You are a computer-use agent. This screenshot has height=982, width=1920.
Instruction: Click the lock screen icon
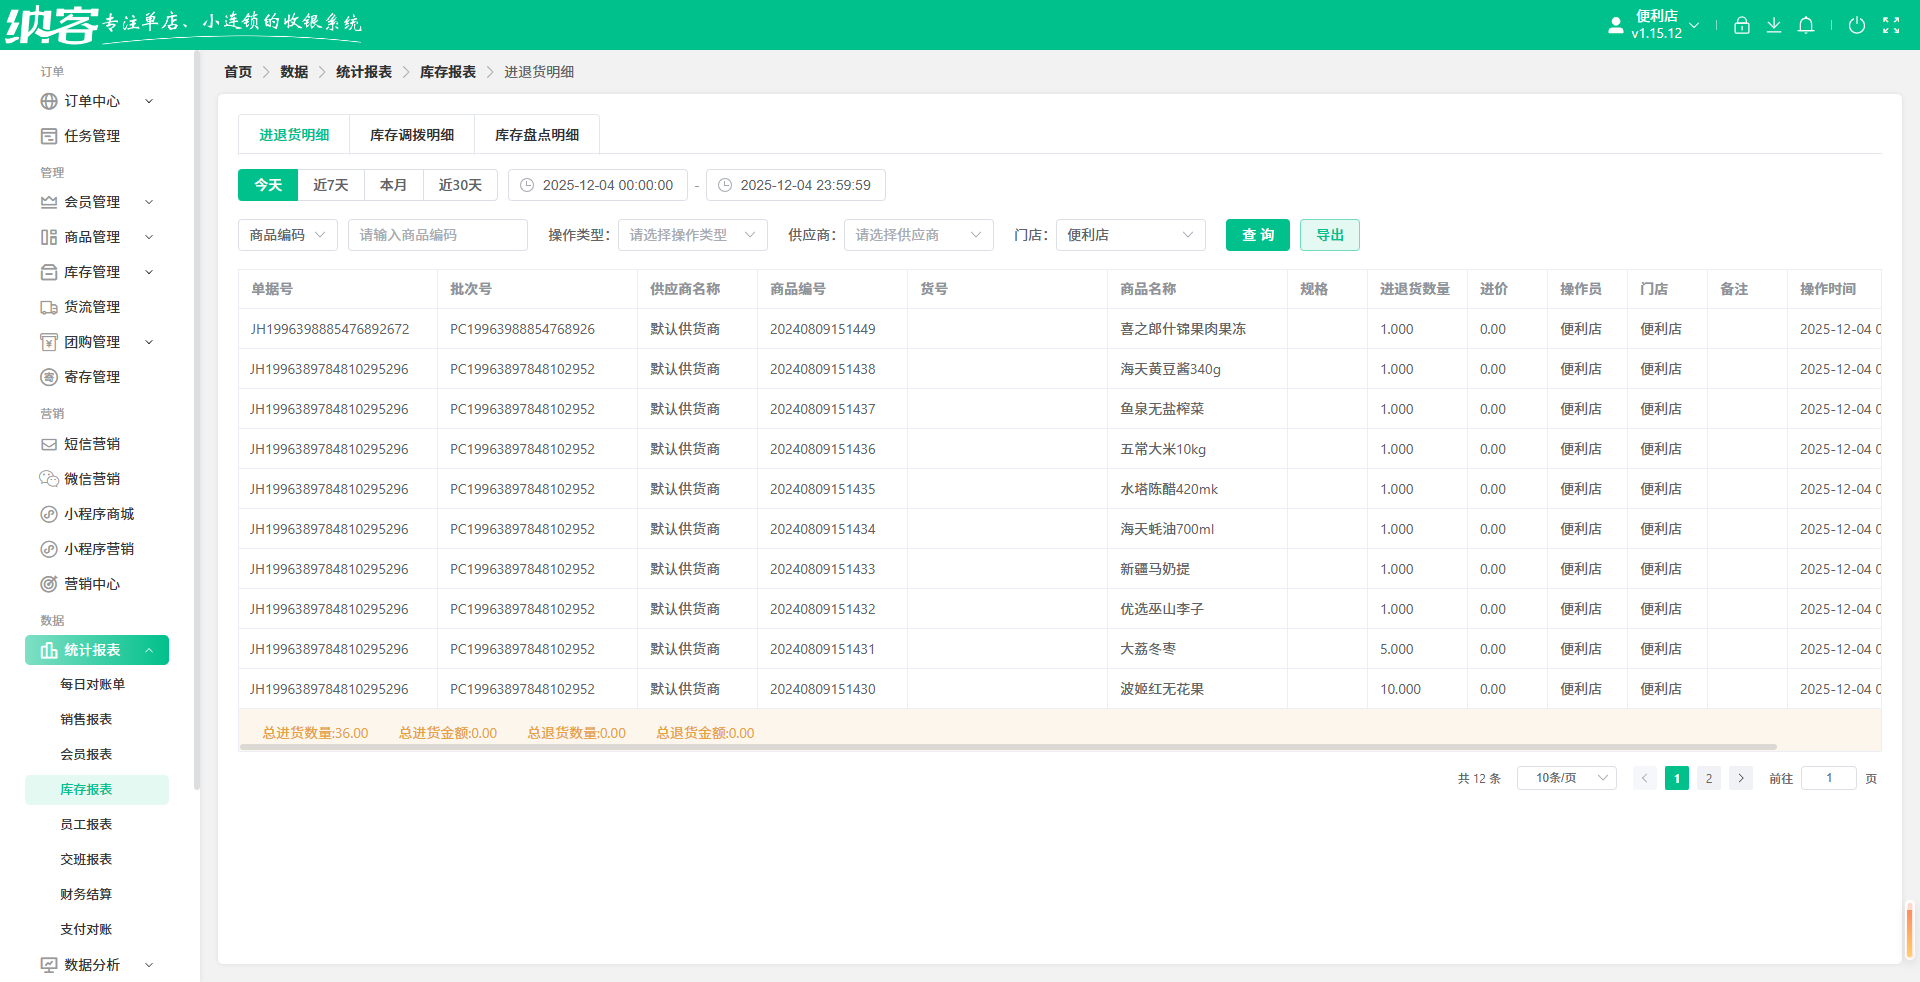pos(1741,25)
